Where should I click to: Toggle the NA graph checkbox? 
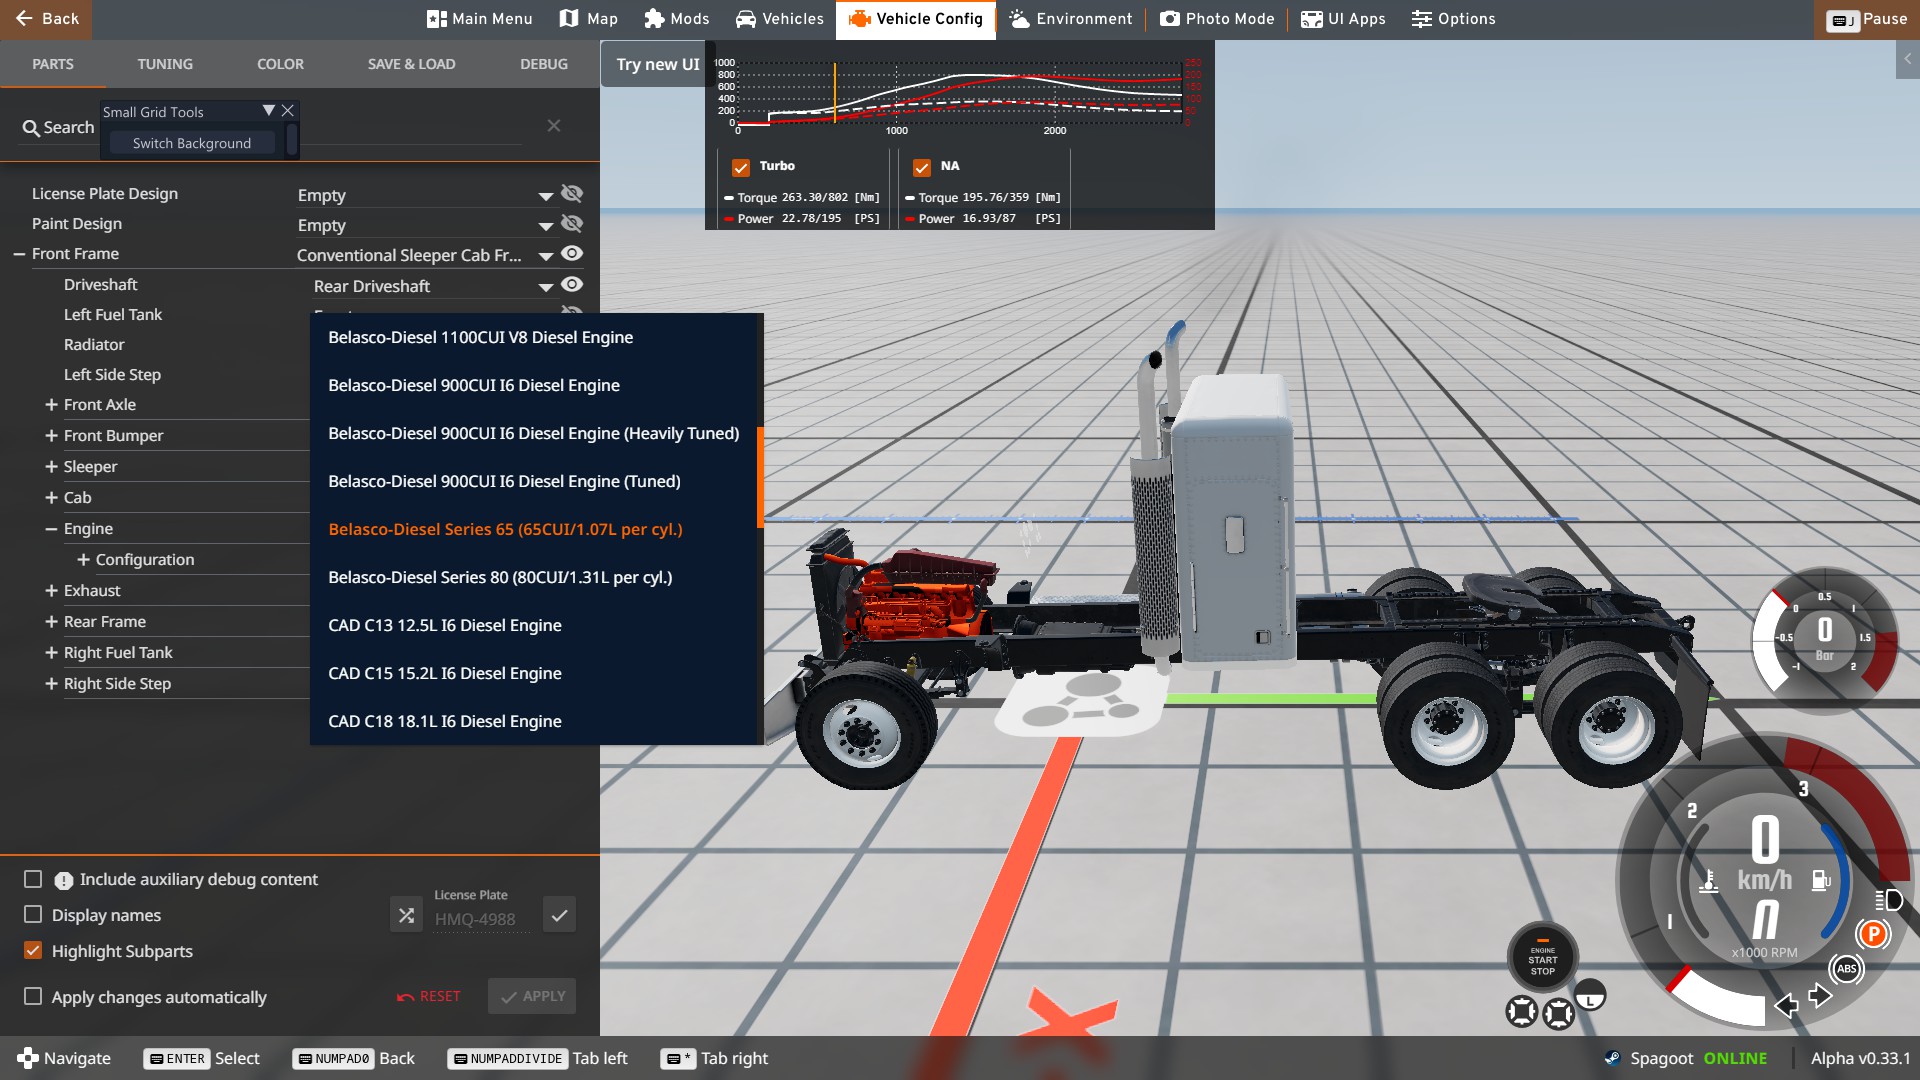[x=922, y=168]
